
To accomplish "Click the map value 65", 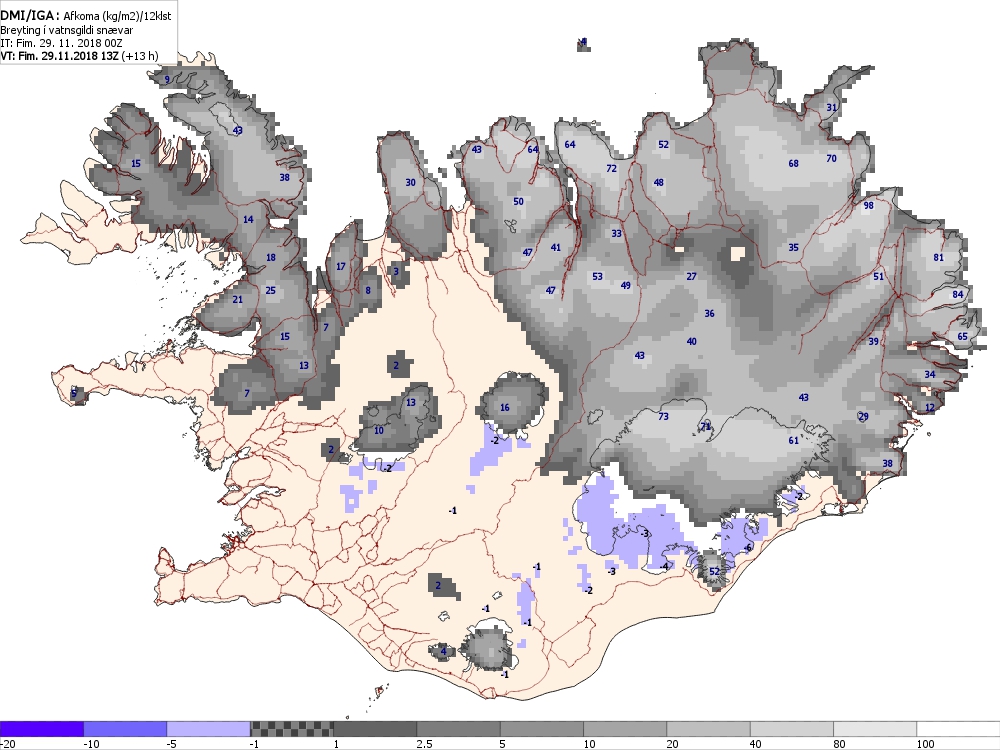I will click(x=962, y=336).
